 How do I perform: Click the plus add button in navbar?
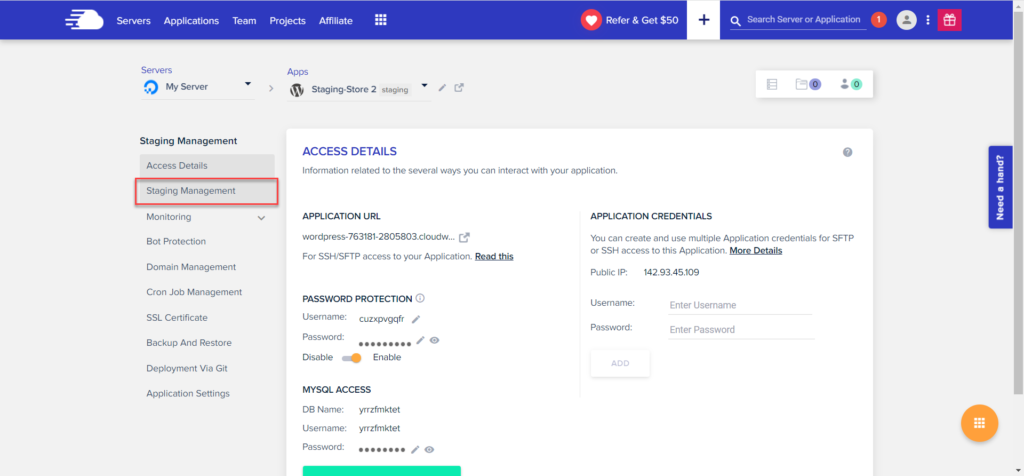click(703, 20)
